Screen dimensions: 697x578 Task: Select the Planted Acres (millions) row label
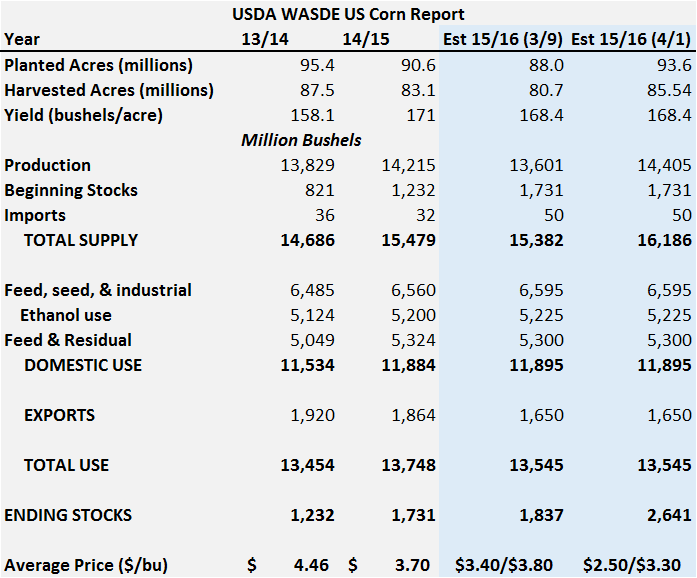98,65
